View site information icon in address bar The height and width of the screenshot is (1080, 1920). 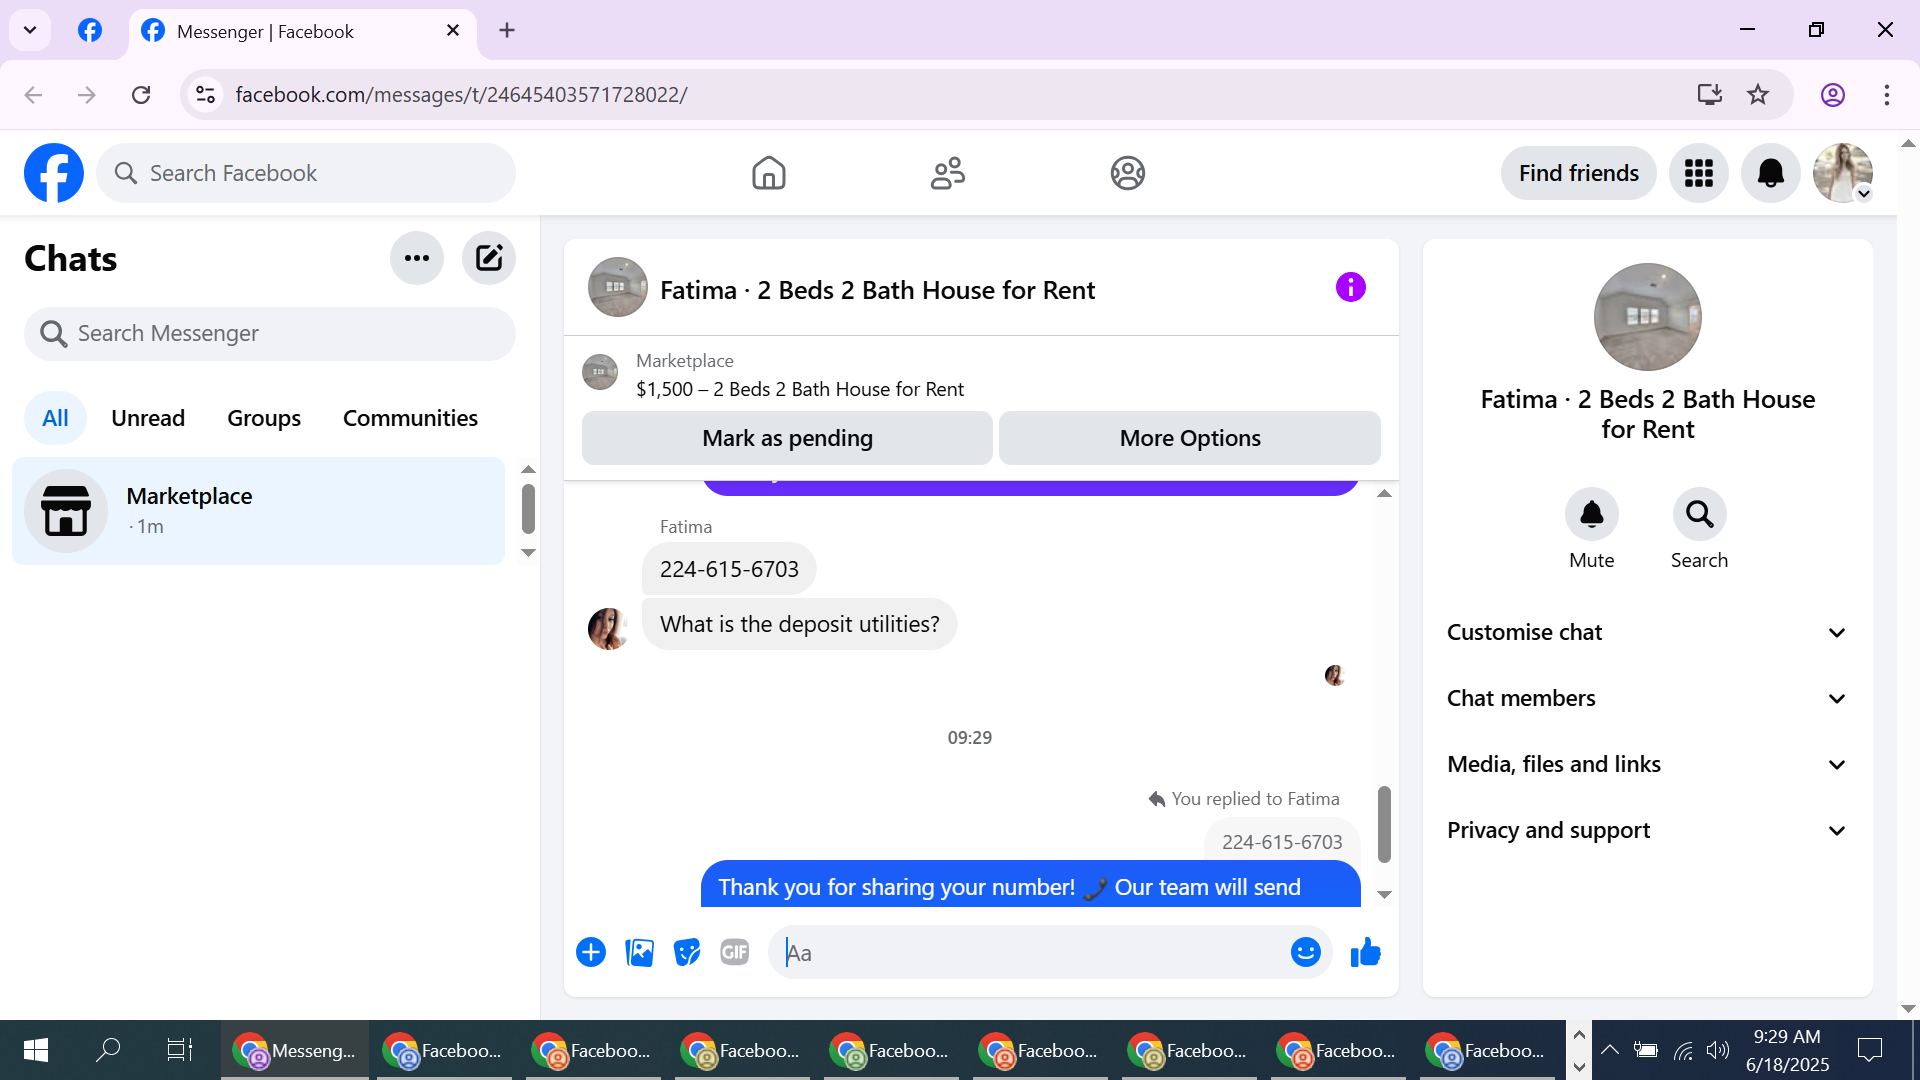205,95
